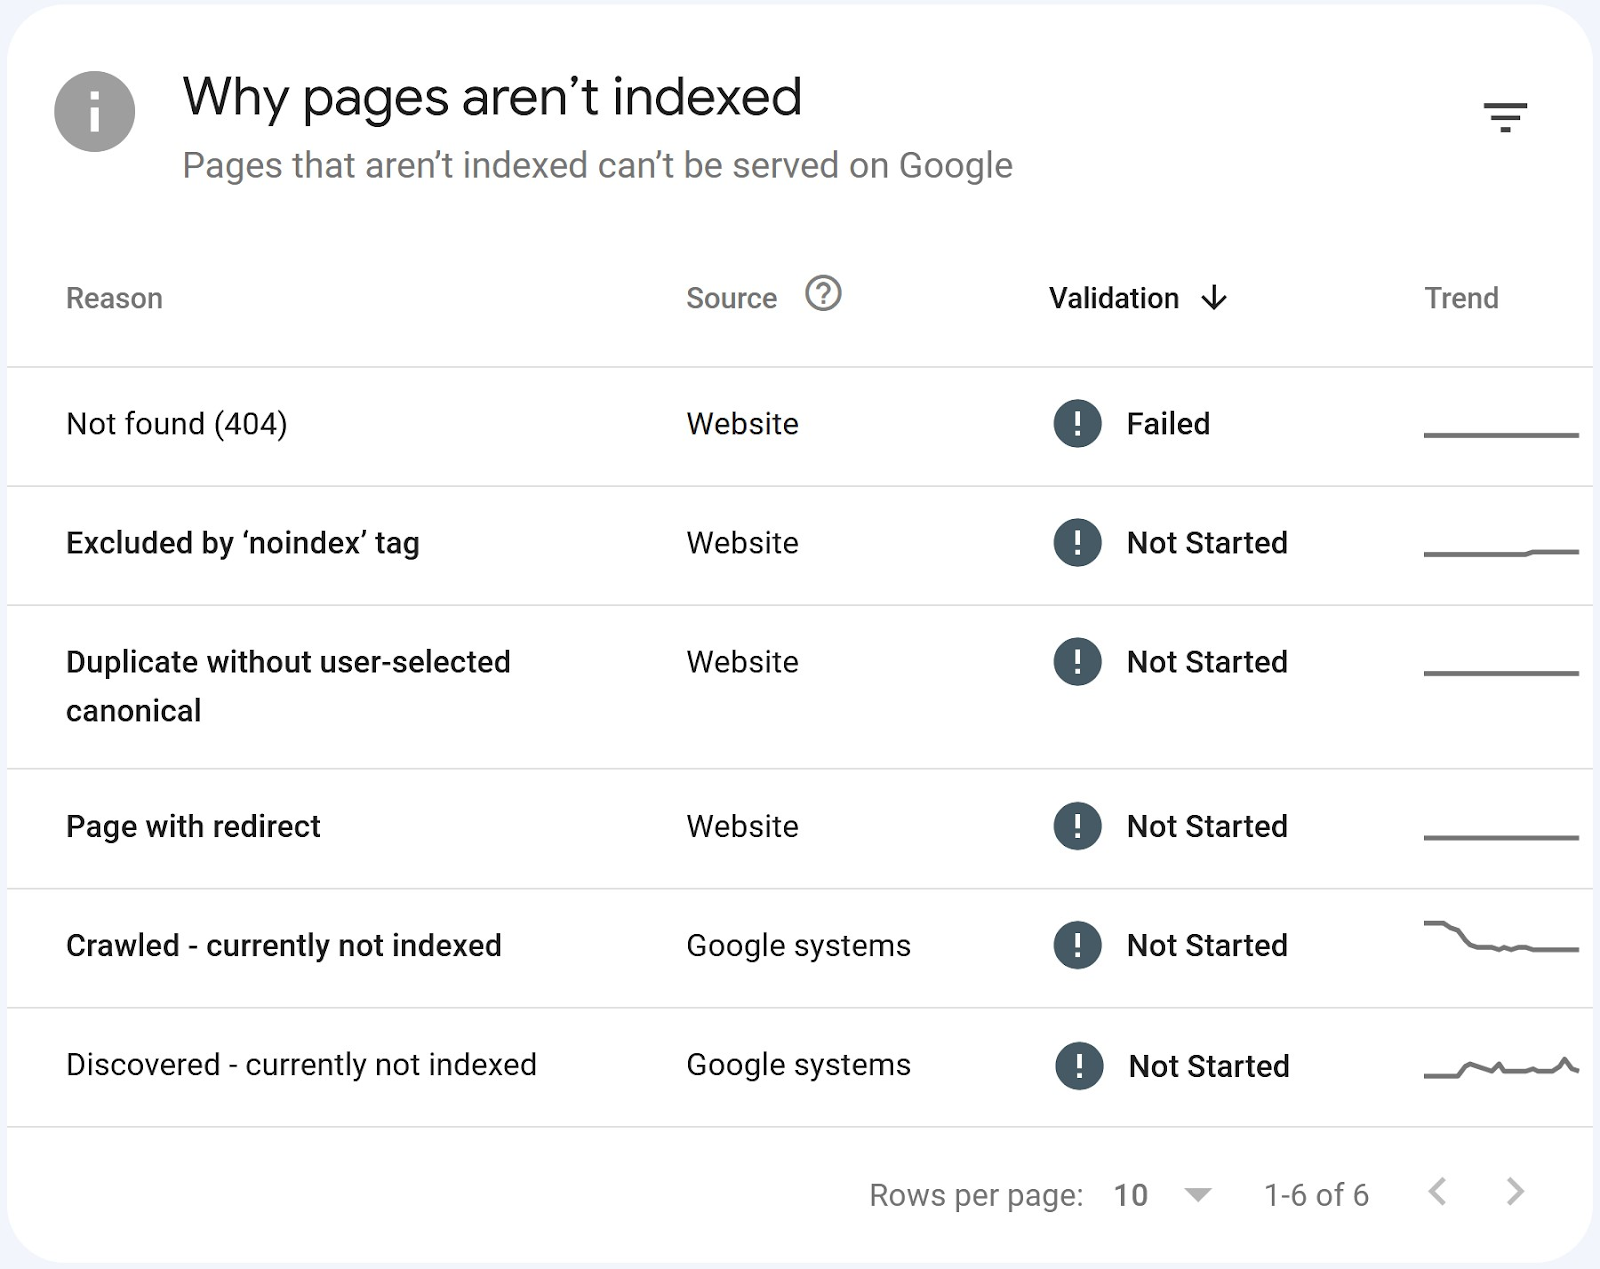Click the Rows per page label

pyautogui.click(x=976, y=1195)
